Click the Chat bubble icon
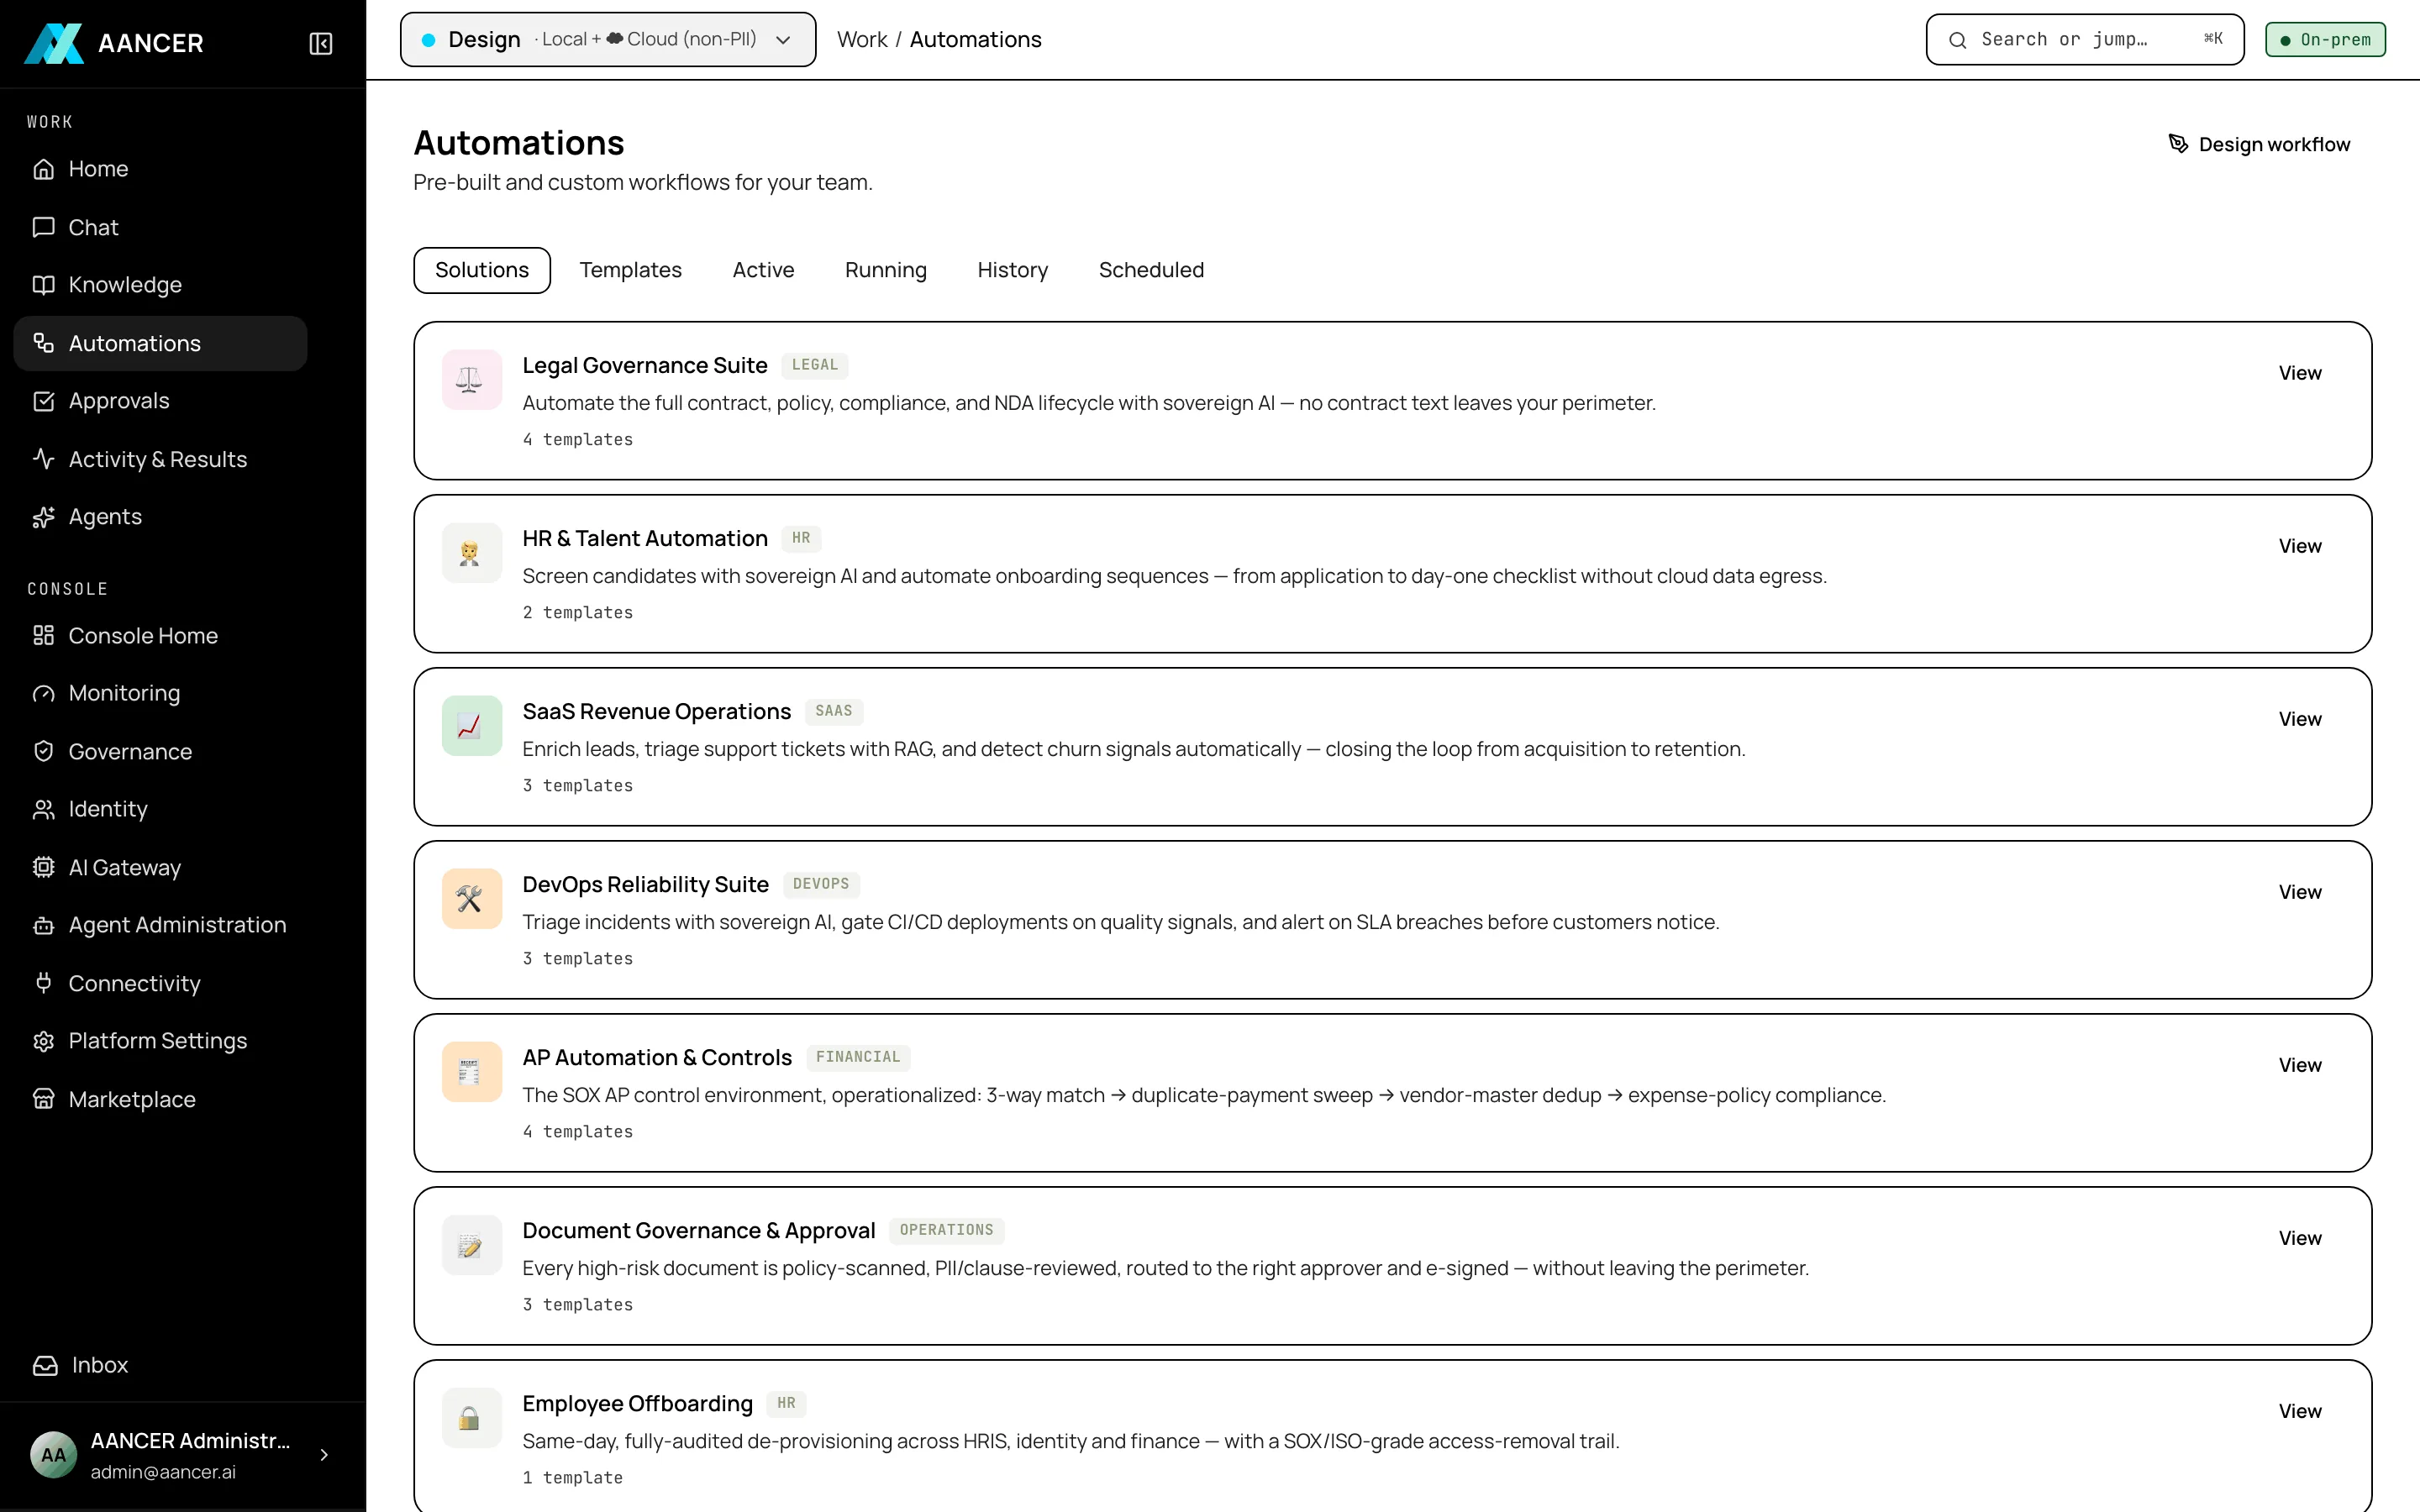Screen dimensions: 2420x1512 pyautogui.click(x=43, y=227)
